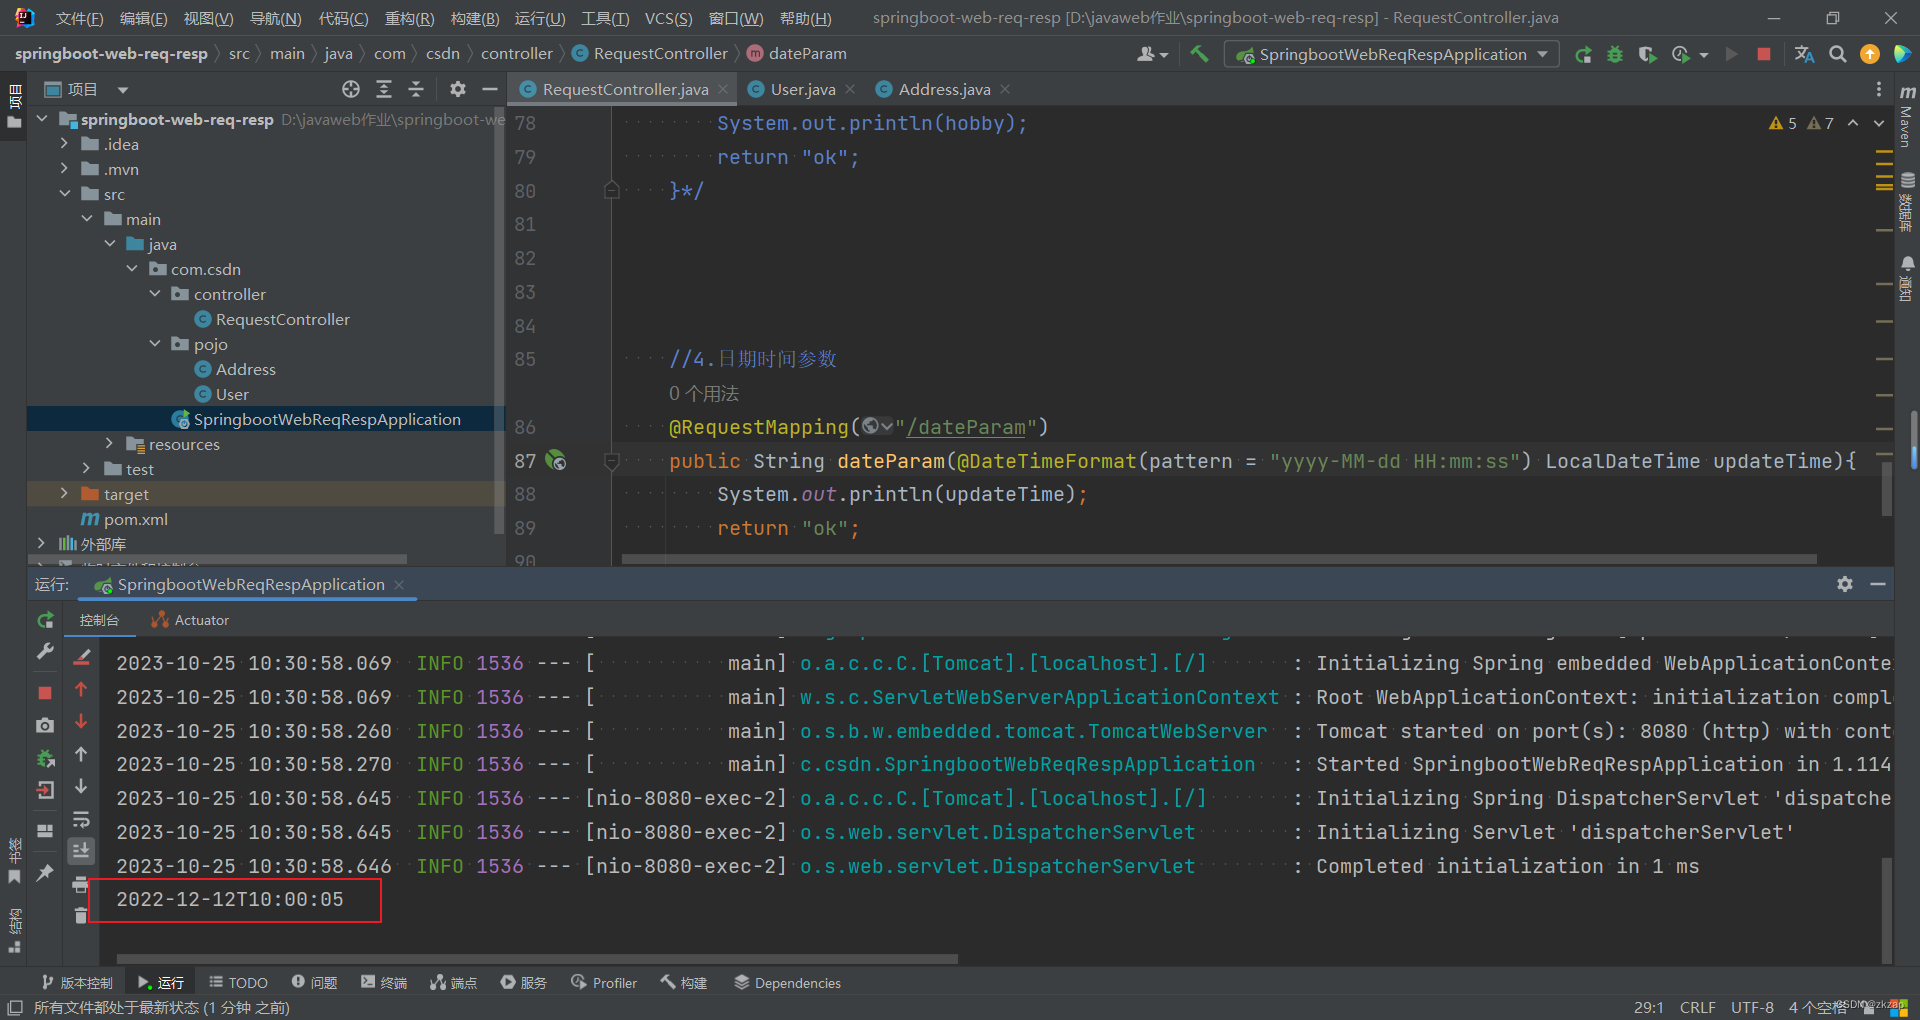
Task: Click the wrench icon in Run panel
Action: point(45,652)
